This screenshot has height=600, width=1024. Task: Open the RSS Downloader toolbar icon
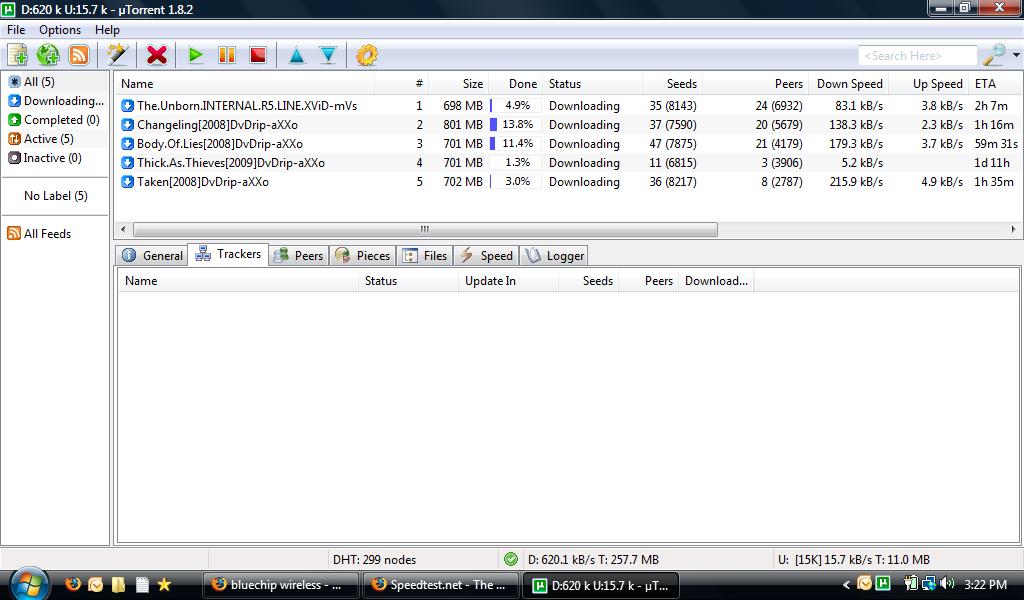pyautogui.click(x=79, y=55)
